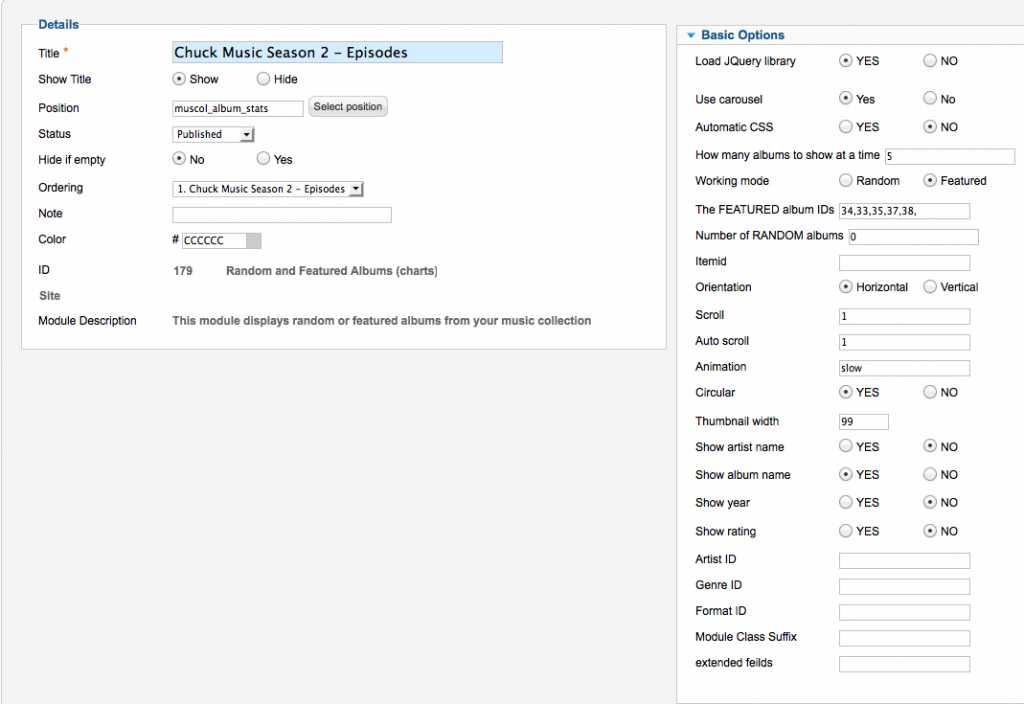Select YES for Show rating
This screenshot has width=1024, height=704.
pos(846,531)
